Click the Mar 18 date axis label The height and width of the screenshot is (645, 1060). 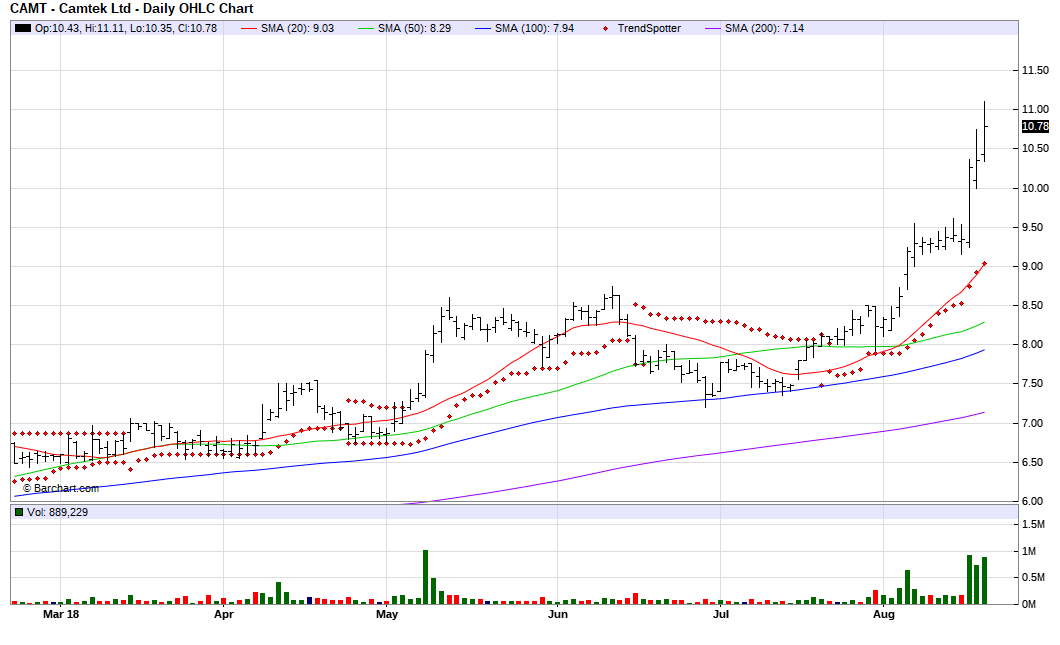(61, 614)
